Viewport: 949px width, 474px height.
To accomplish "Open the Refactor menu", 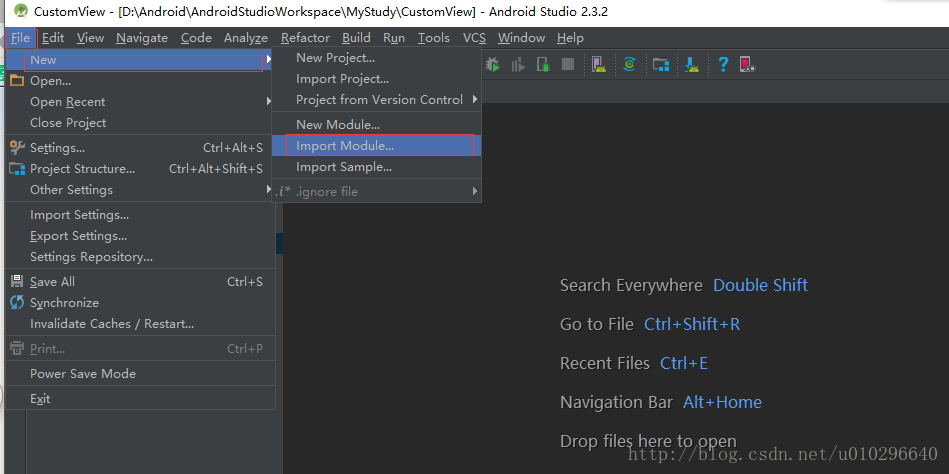I will [x=306, y=38].
